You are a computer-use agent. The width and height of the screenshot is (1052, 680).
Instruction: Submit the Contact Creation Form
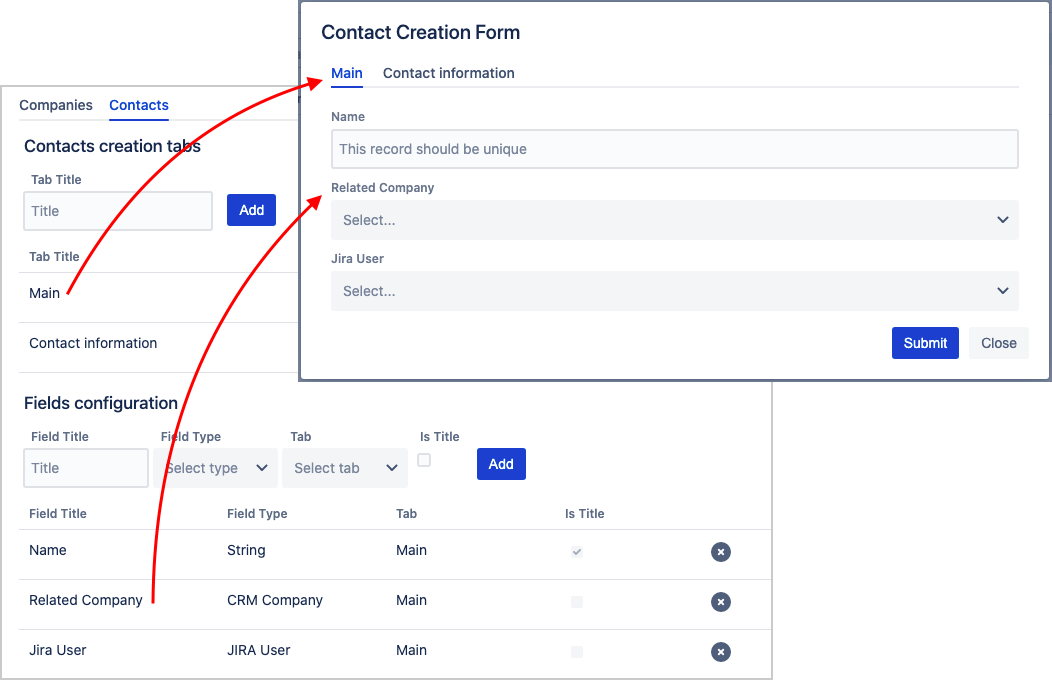click(x=925, y=343)
